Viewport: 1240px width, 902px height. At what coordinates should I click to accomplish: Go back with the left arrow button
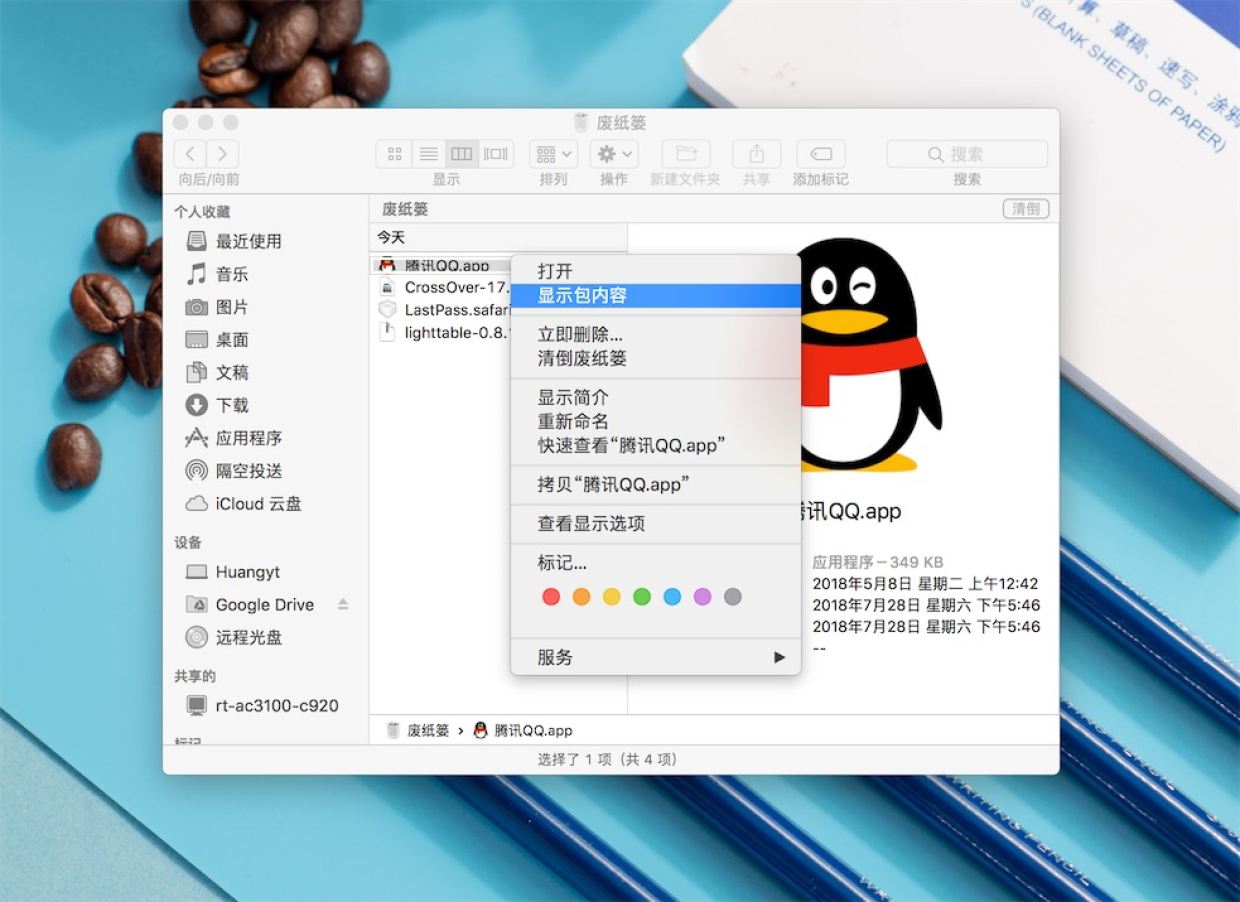coord(190,154)
